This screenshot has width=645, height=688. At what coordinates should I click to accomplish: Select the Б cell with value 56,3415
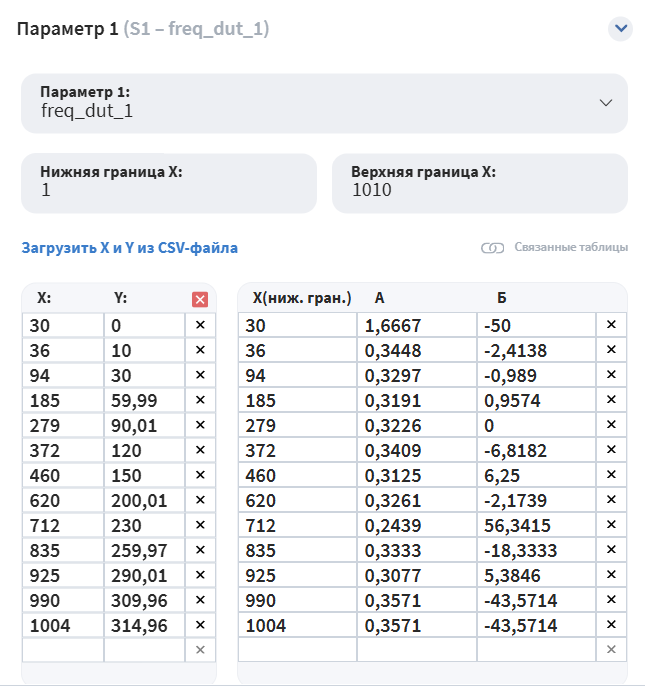pos(535,525)
